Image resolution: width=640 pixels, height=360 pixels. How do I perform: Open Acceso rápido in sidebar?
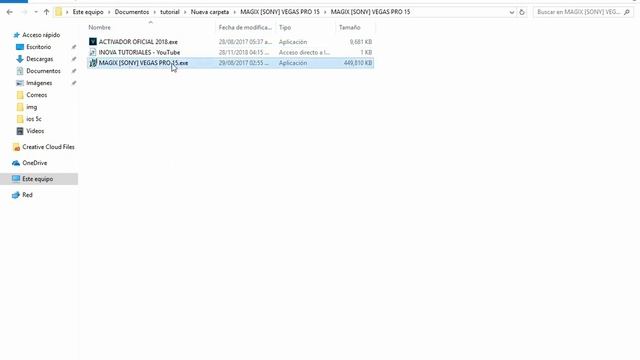point(41,35)
